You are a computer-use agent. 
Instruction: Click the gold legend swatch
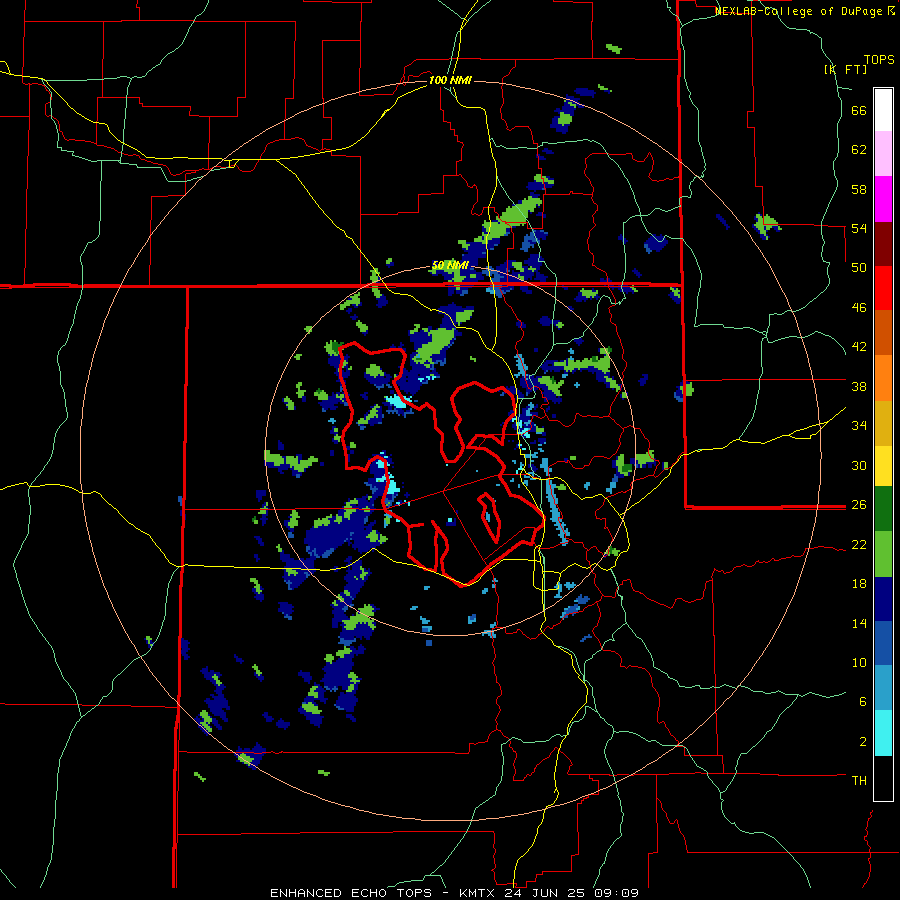pos(883,423)
